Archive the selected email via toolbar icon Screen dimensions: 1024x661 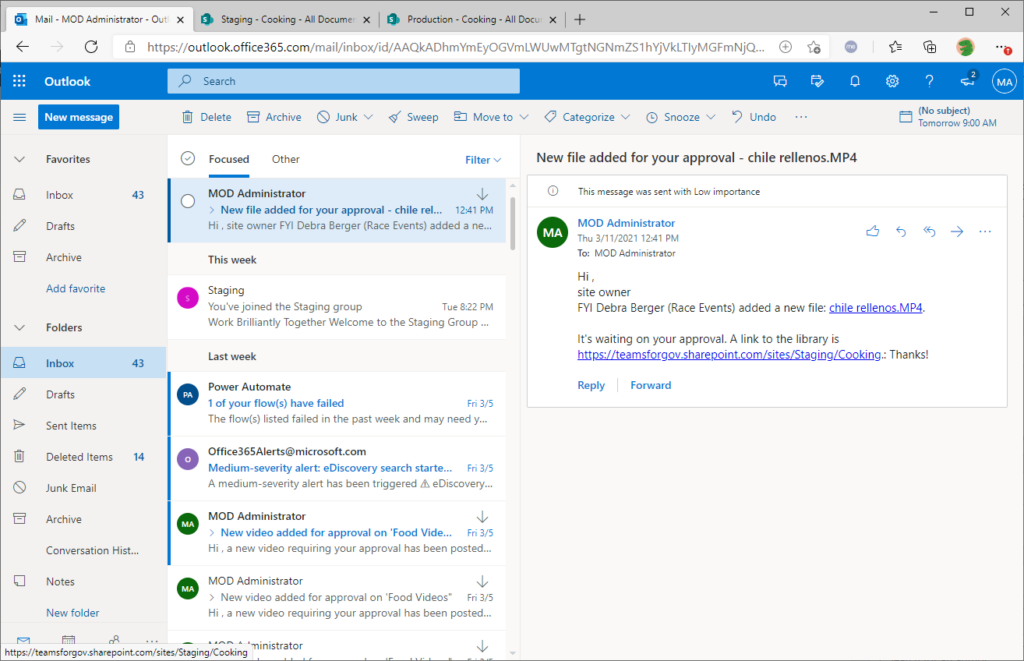coord(274,116)
